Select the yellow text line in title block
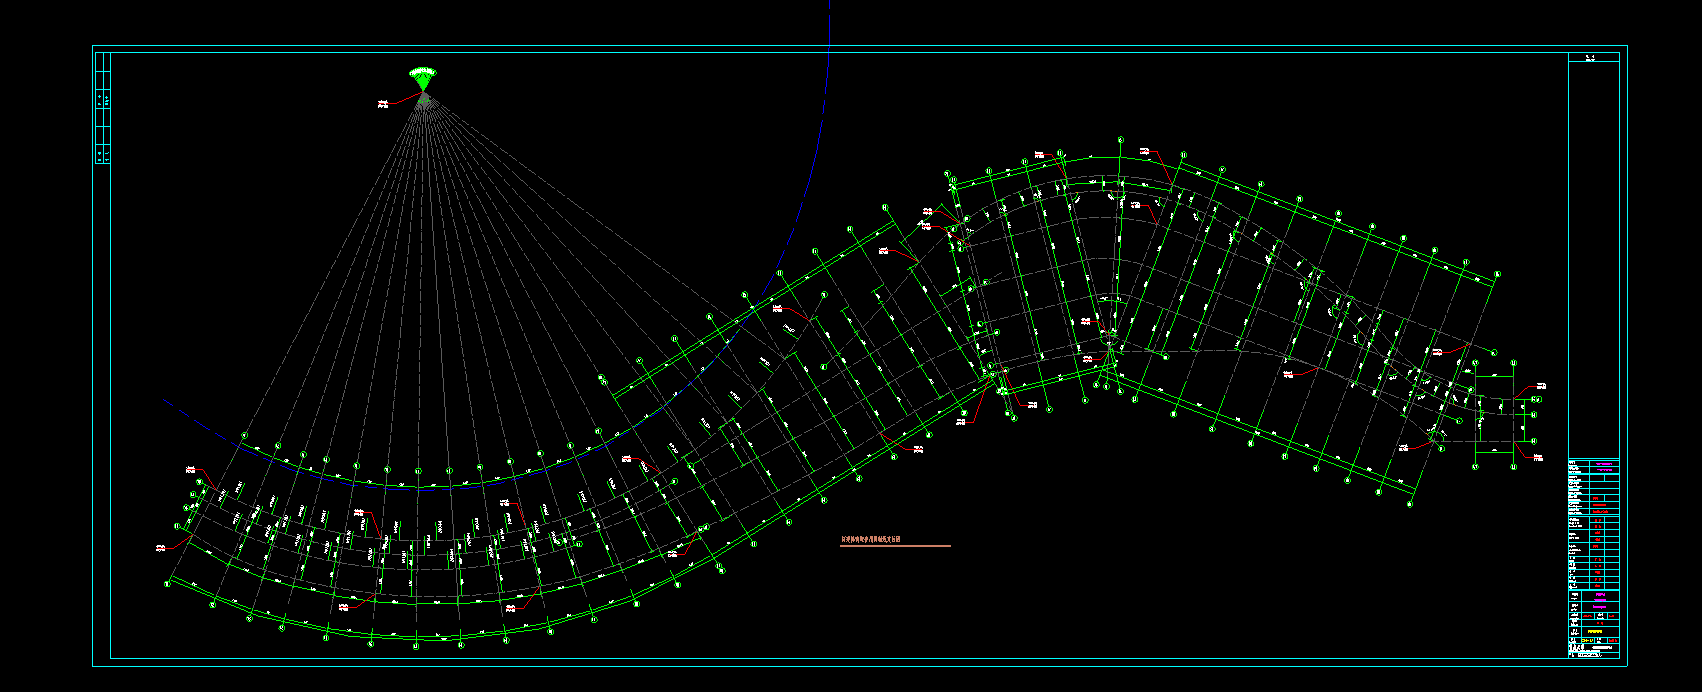 click(1595, 632)
